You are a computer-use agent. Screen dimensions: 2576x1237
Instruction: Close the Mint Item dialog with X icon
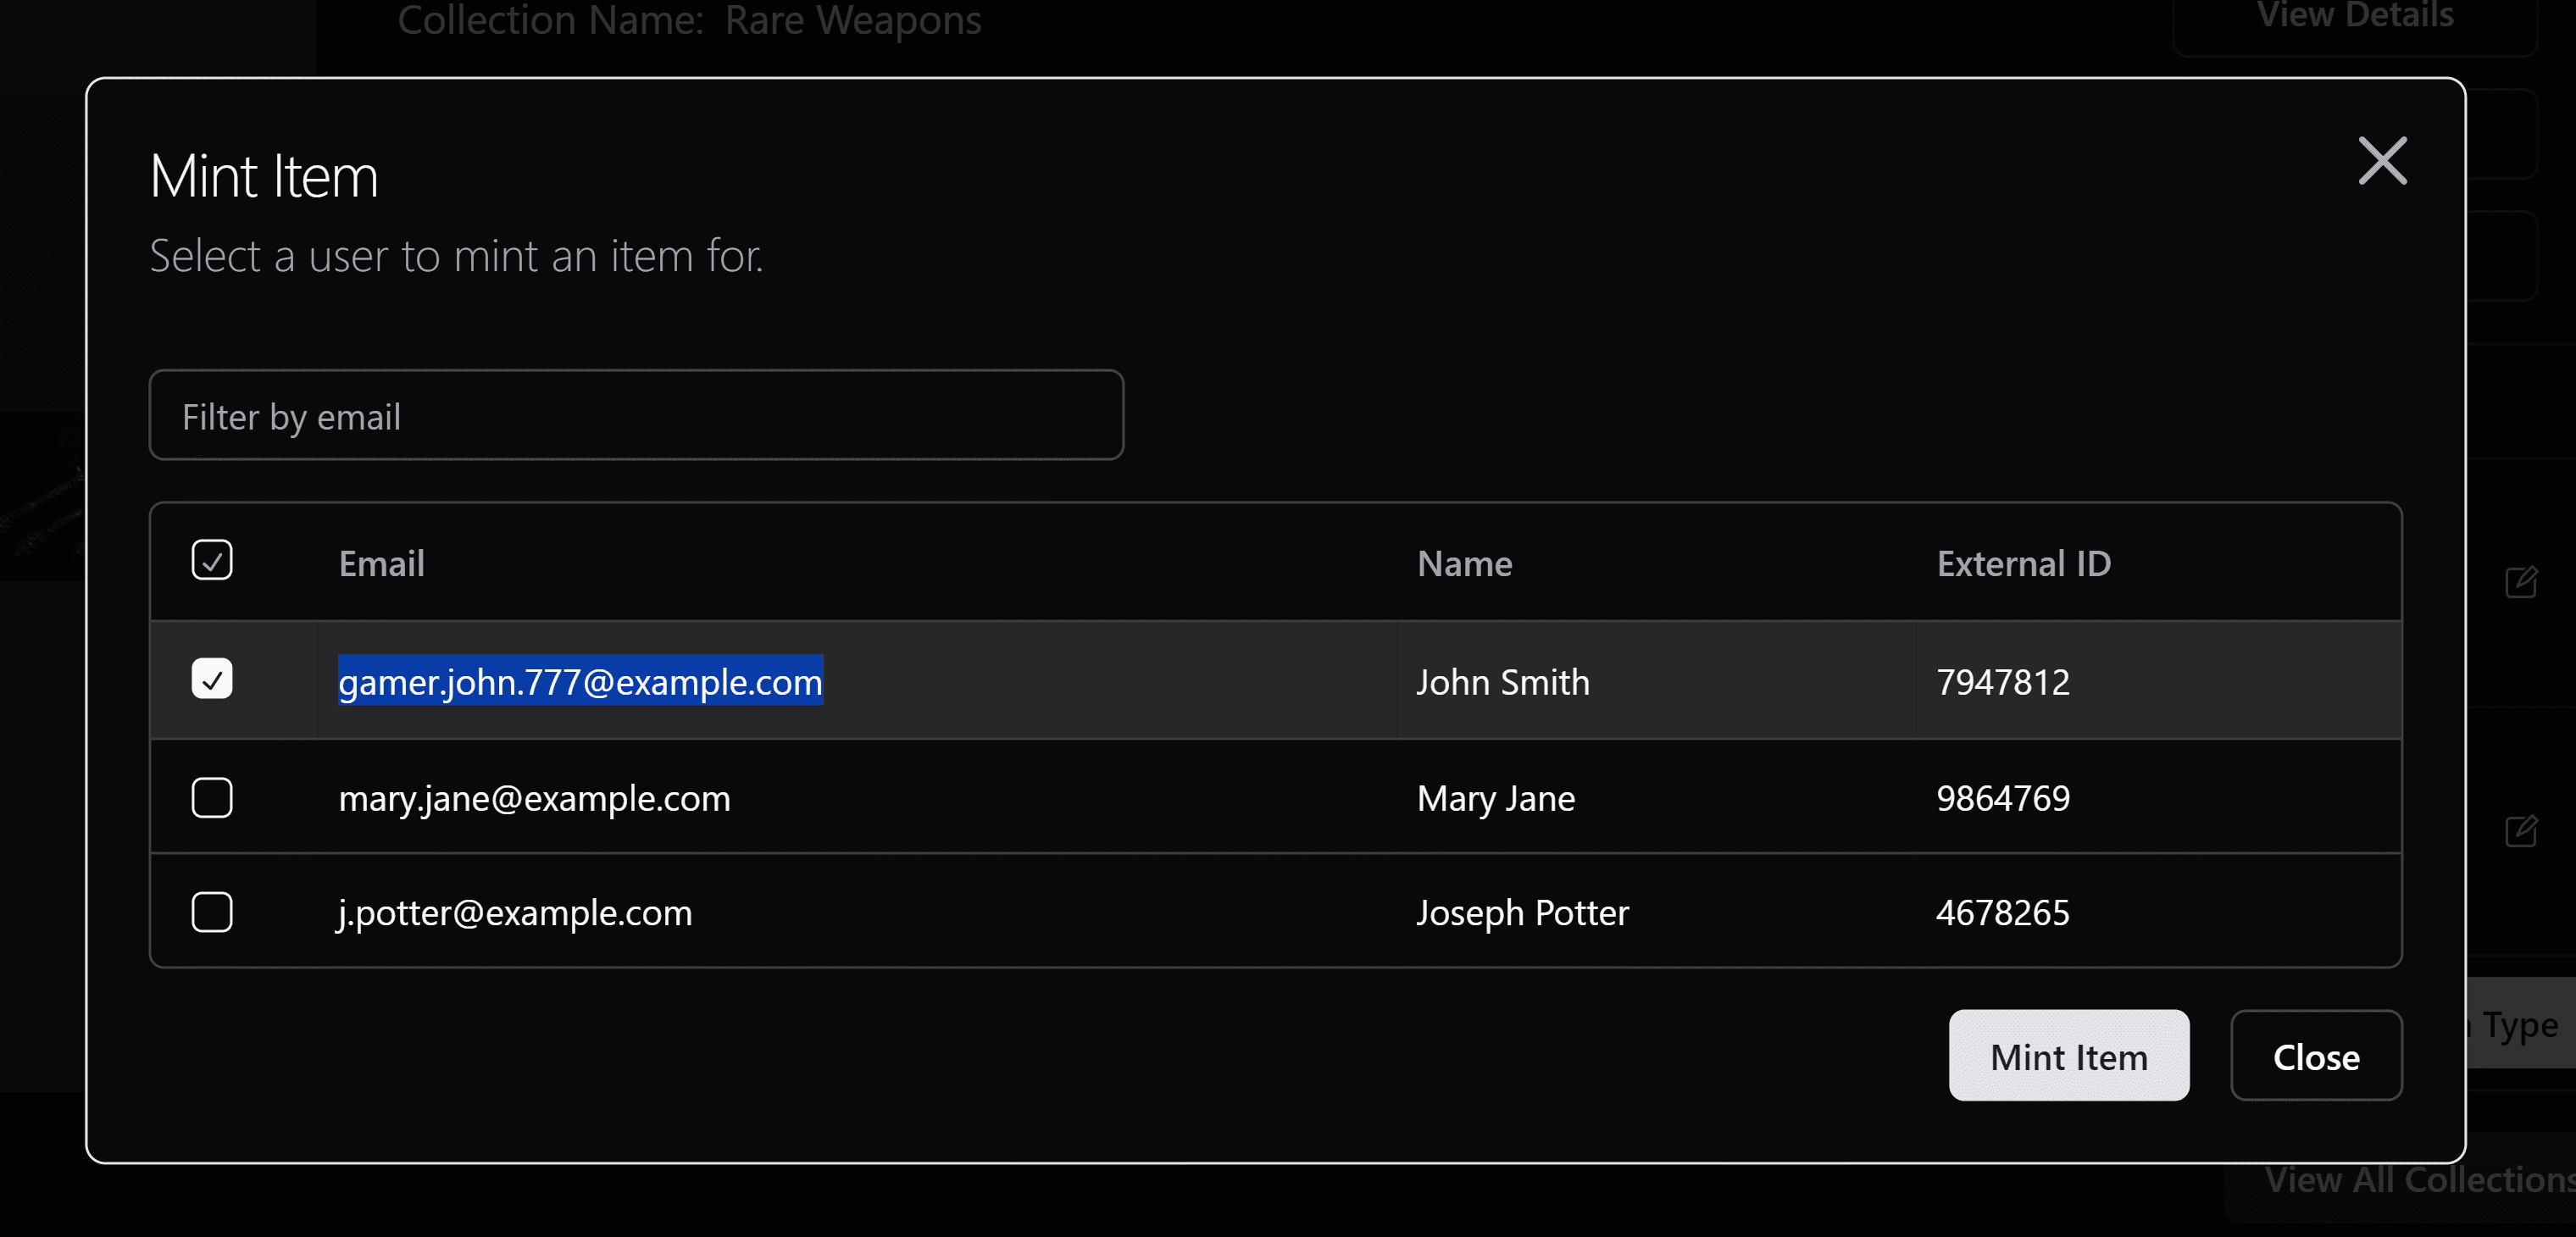pyautogui.click(x=2382, y=161)
